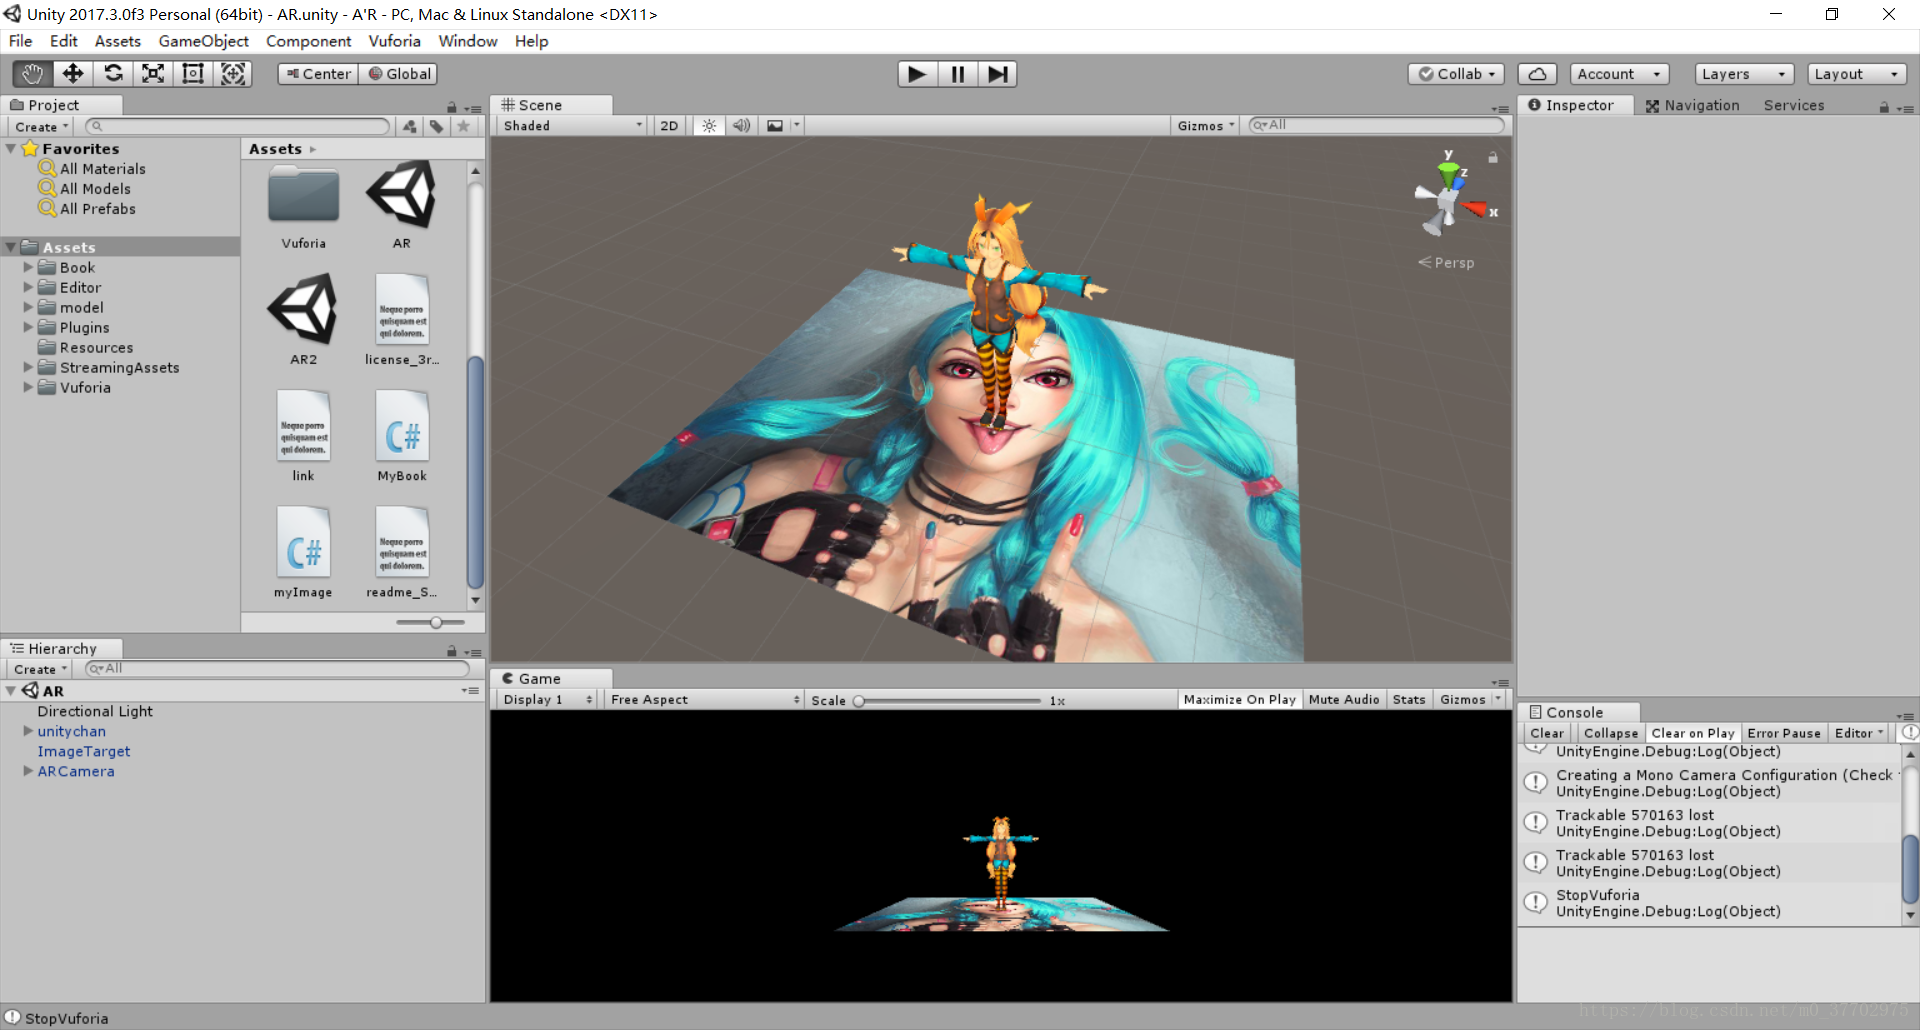The height and width of the screenshot is (1030, 1920).
Task: Toggle Stats overlay in Game view
Action: pos(1409,700)
